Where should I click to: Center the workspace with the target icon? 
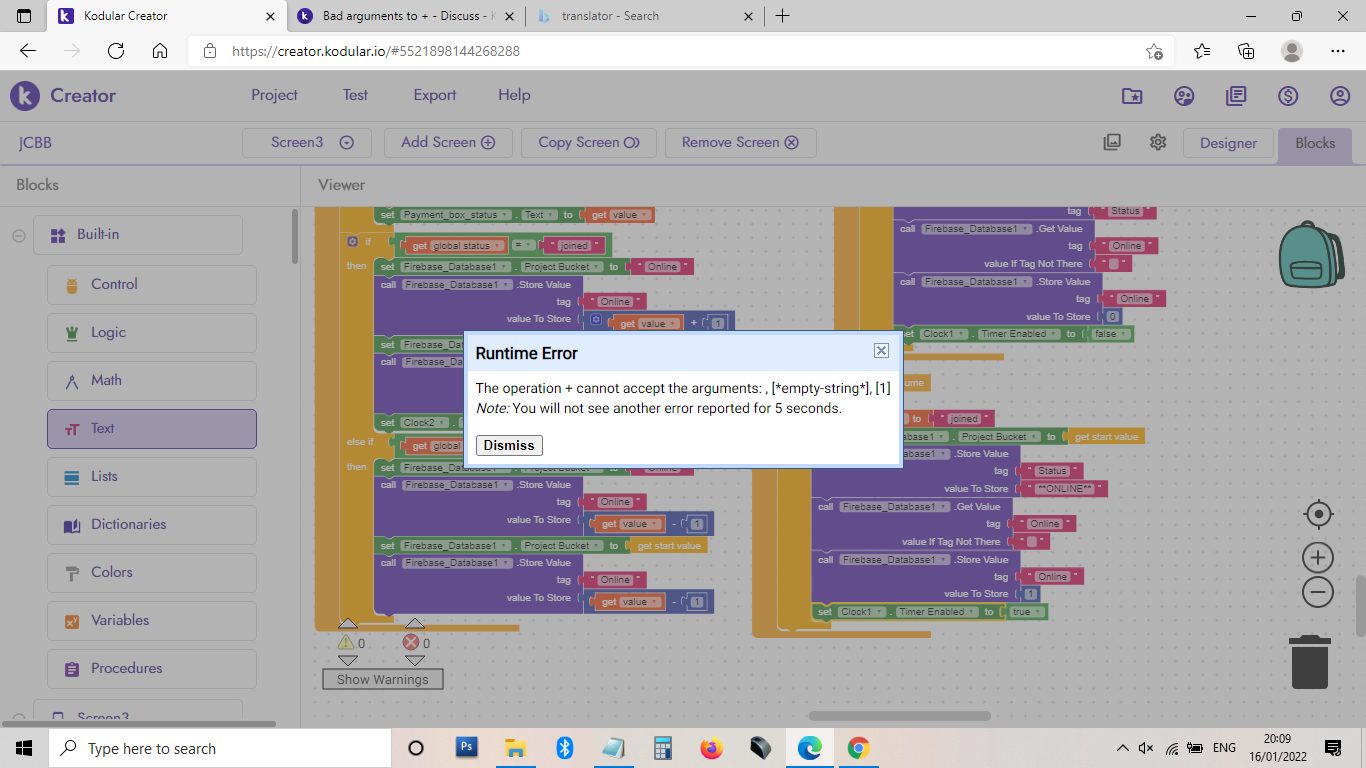point(1318,514)
